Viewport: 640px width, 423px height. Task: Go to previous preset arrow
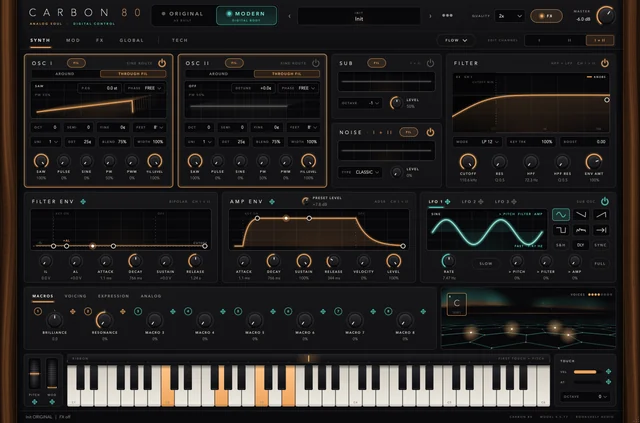(x=290, y=16)
